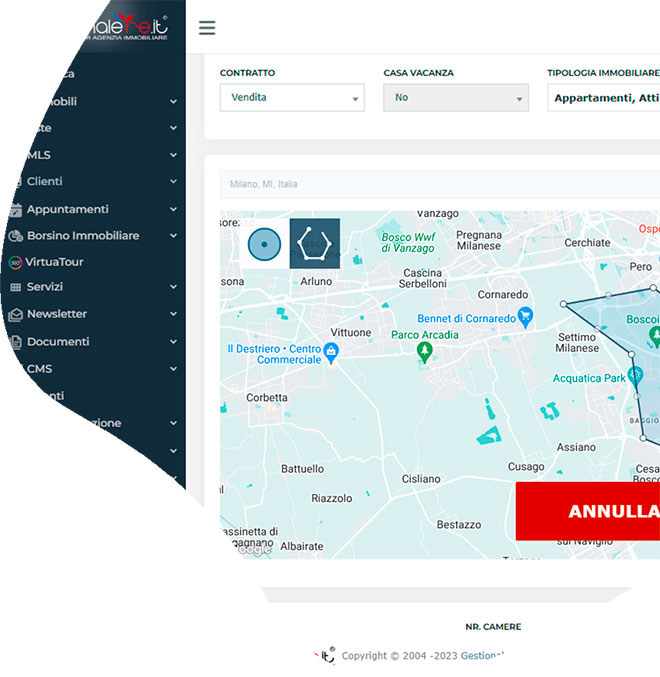Image resolution: width=660 pixels, height=677 pixels.
Task: Click the Acquatica Park map pin
Action: pyautogui.click(x=635, y=376)
